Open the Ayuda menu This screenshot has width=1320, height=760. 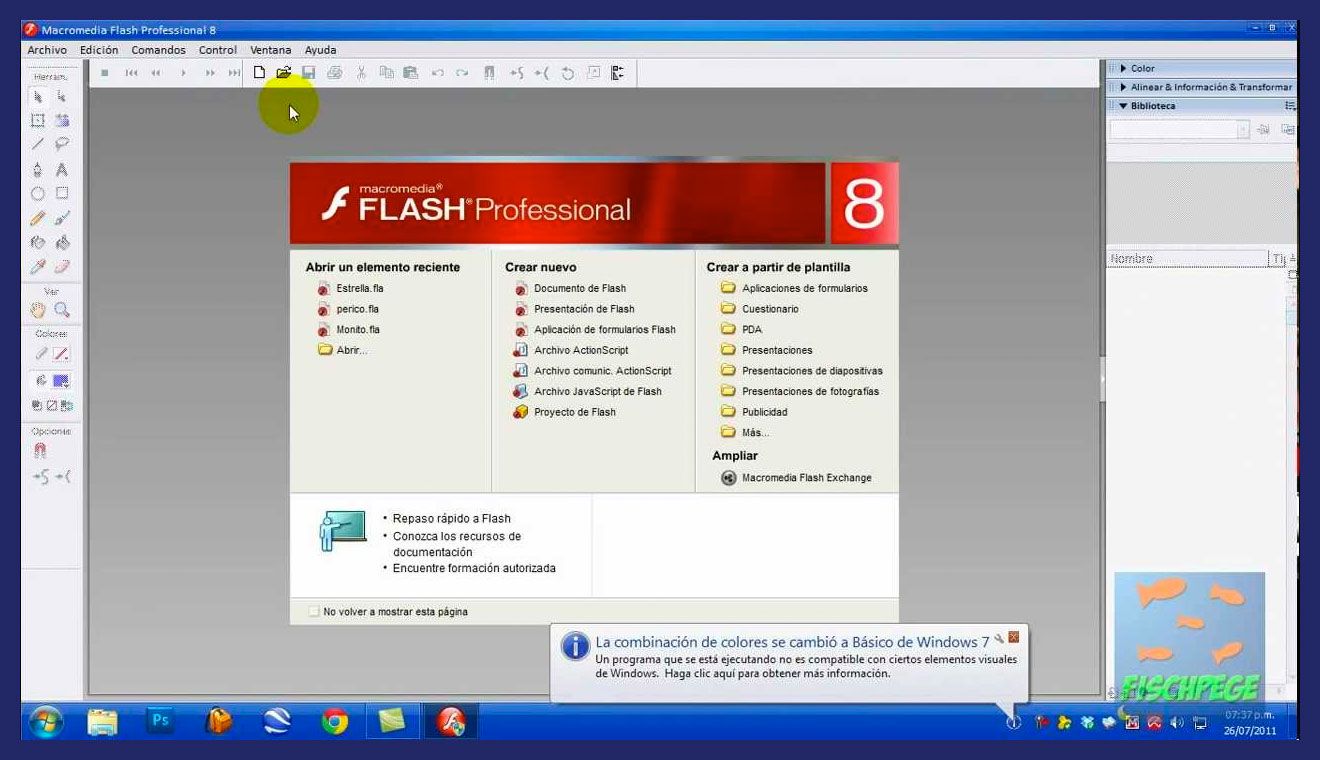320,50
